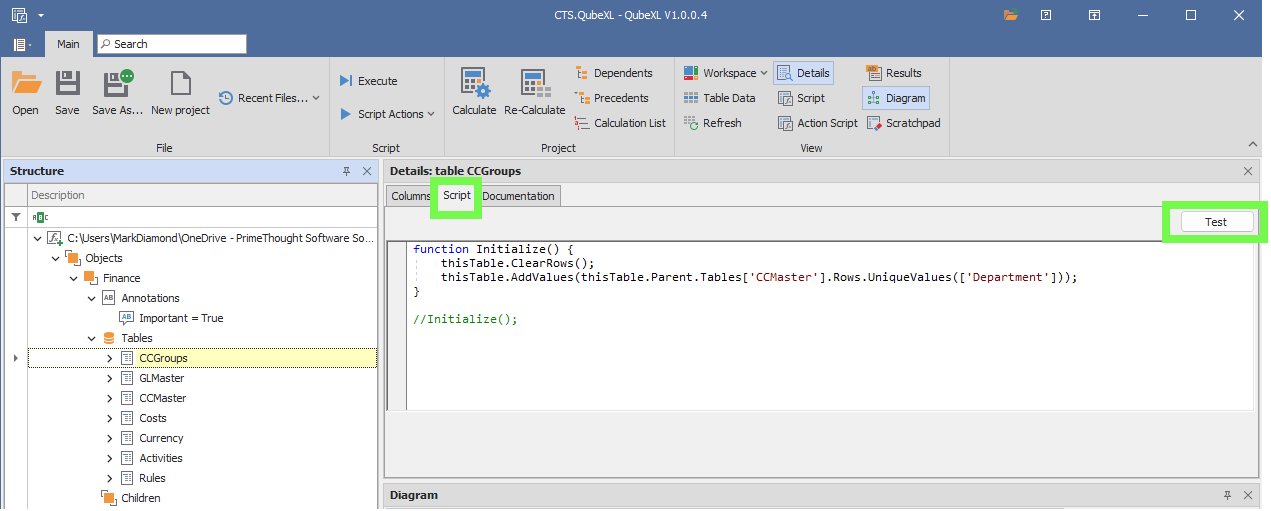Click the Calculate icon in Project group

tap(473, 92)
